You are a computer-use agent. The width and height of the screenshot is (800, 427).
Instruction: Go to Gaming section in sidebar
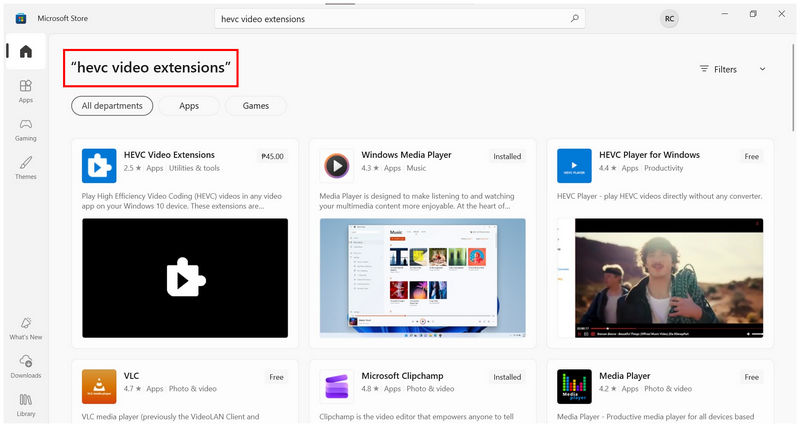tap(26, 130)
